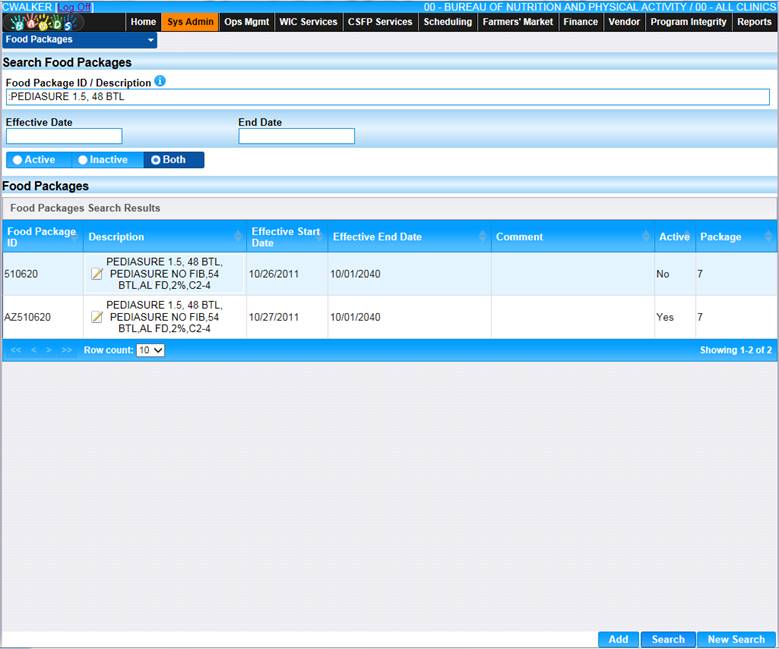Open the Row count dropdown
This screenshot has width=779, height=649.
click(151, 350)
